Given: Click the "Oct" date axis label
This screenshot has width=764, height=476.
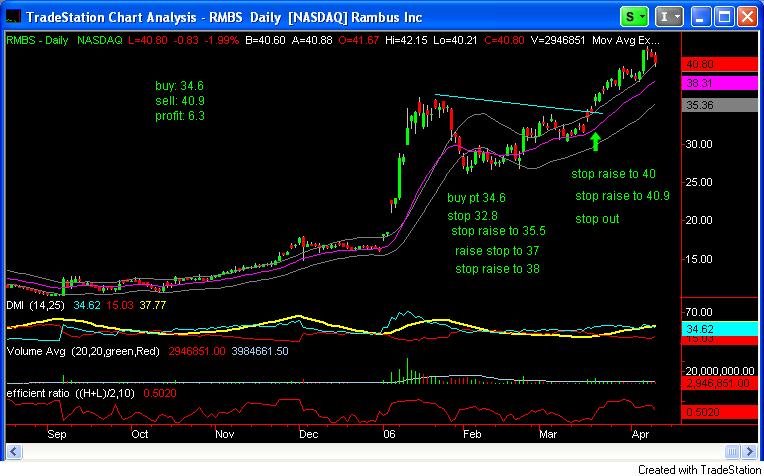Looking at the screenshot, I should pos(140,434).
